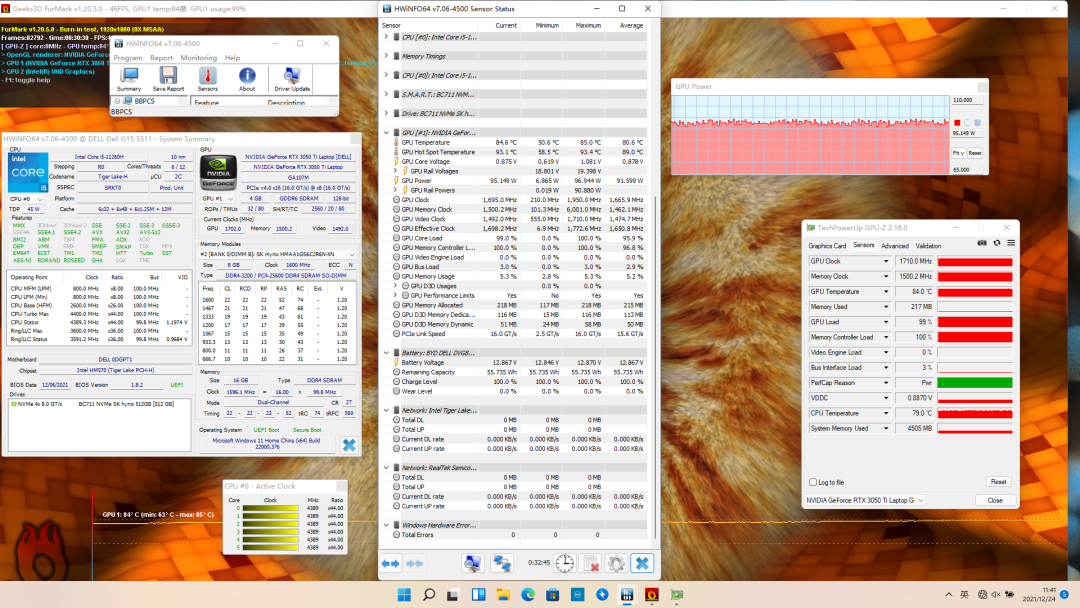The image size is (1080, 608).
Task: Click the sensor monitor magnifier icon
Action: tap(472, 563)
